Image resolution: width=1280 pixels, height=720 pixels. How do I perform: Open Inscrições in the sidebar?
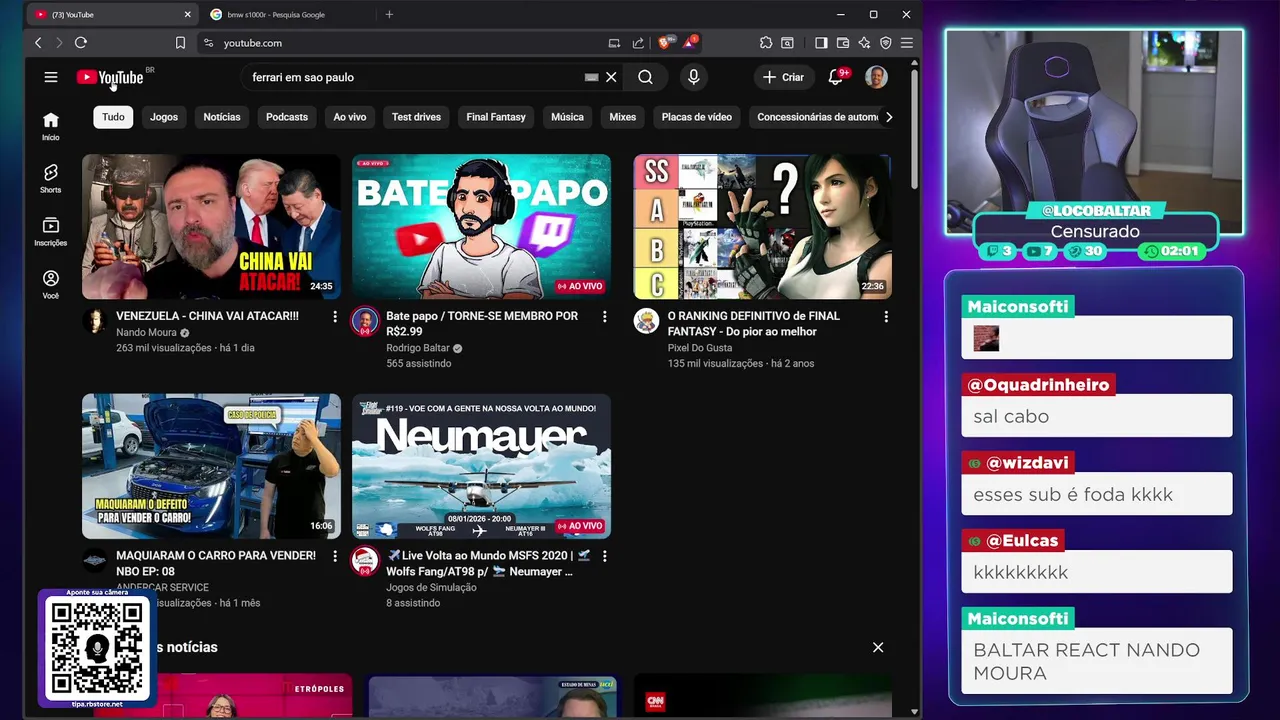click(51, 232)
